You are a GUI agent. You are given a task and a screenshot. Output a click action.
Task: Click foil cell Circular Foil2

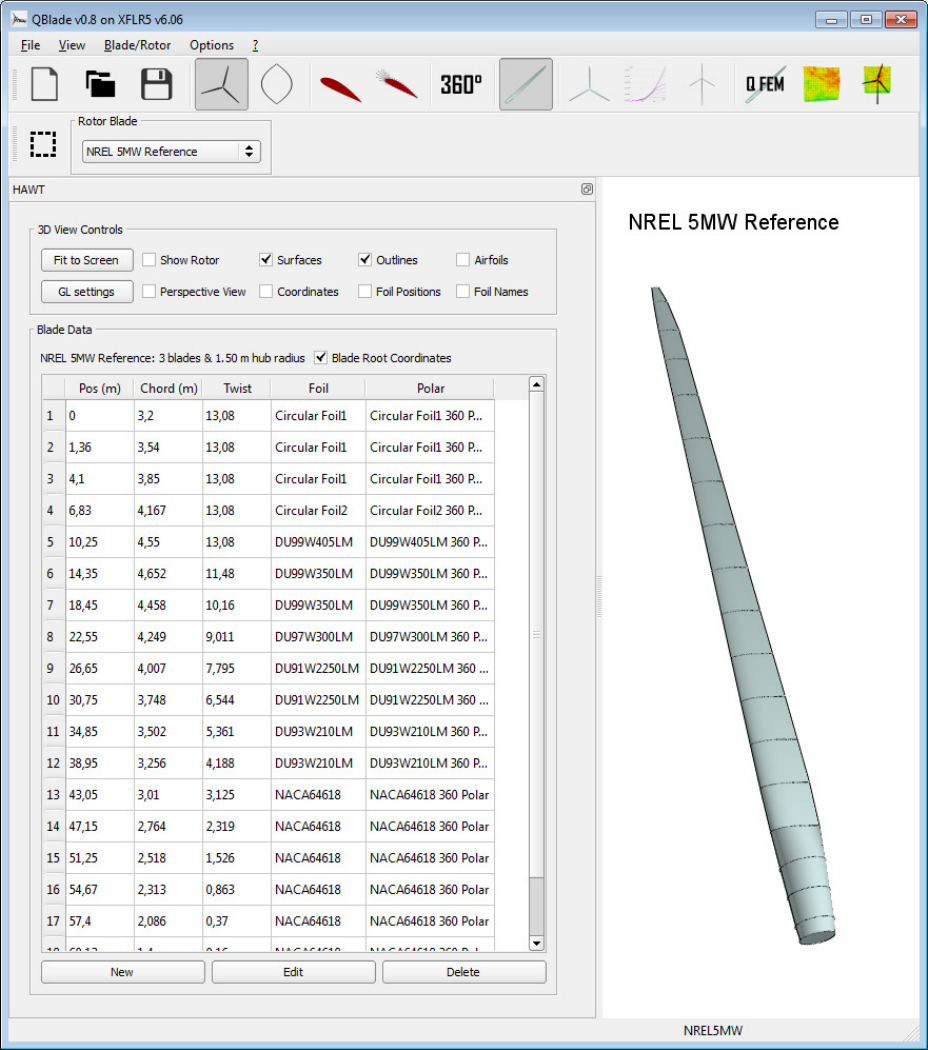click(318, 510)
